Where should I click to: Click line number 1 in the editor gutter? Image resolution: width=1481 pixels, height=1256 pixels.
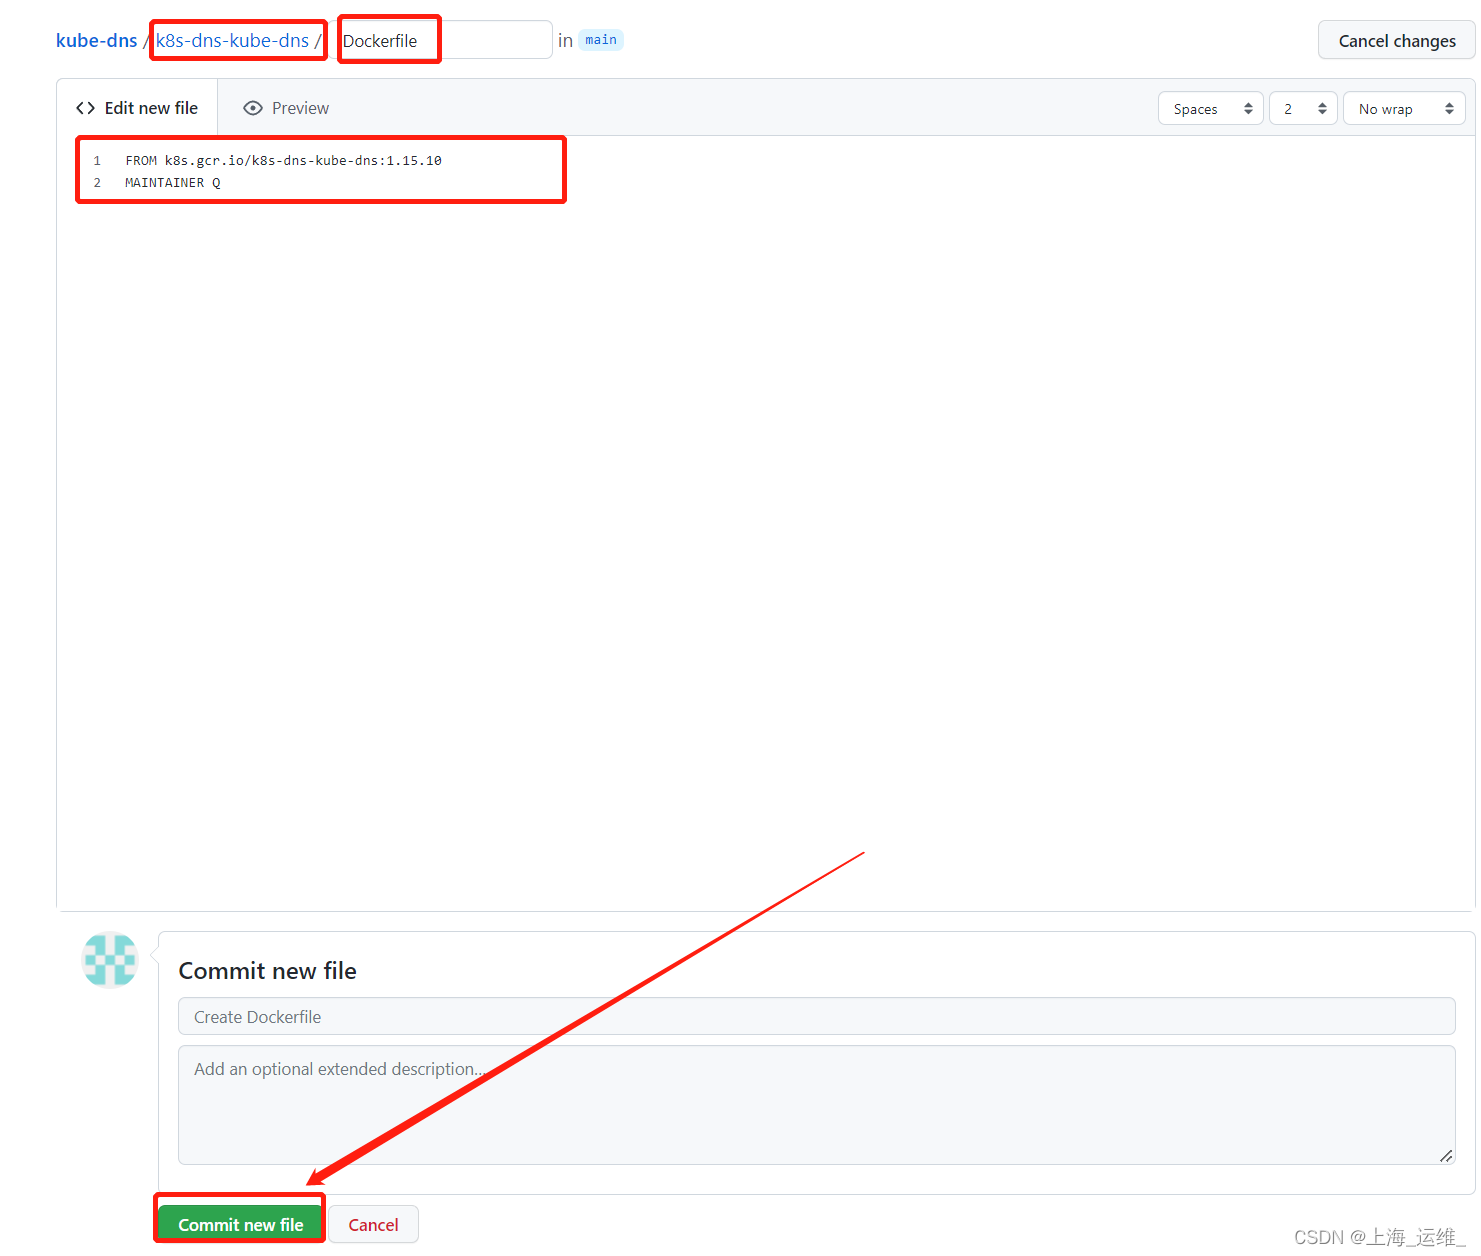[x=97, y=160]
